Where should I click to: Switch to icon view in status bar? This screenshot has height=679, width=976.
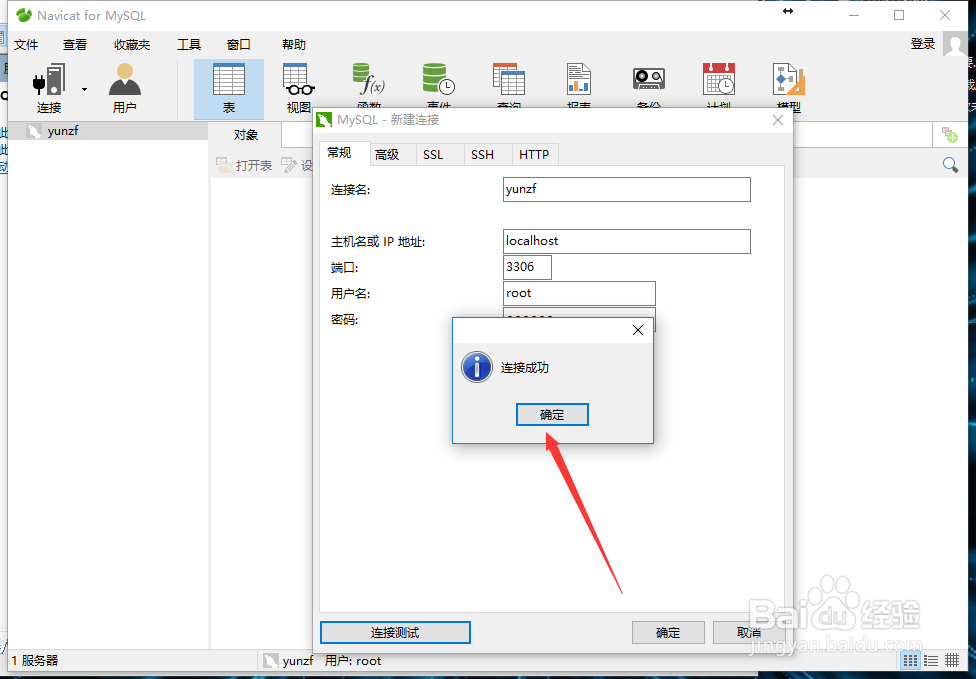click(x=911, y=660)
